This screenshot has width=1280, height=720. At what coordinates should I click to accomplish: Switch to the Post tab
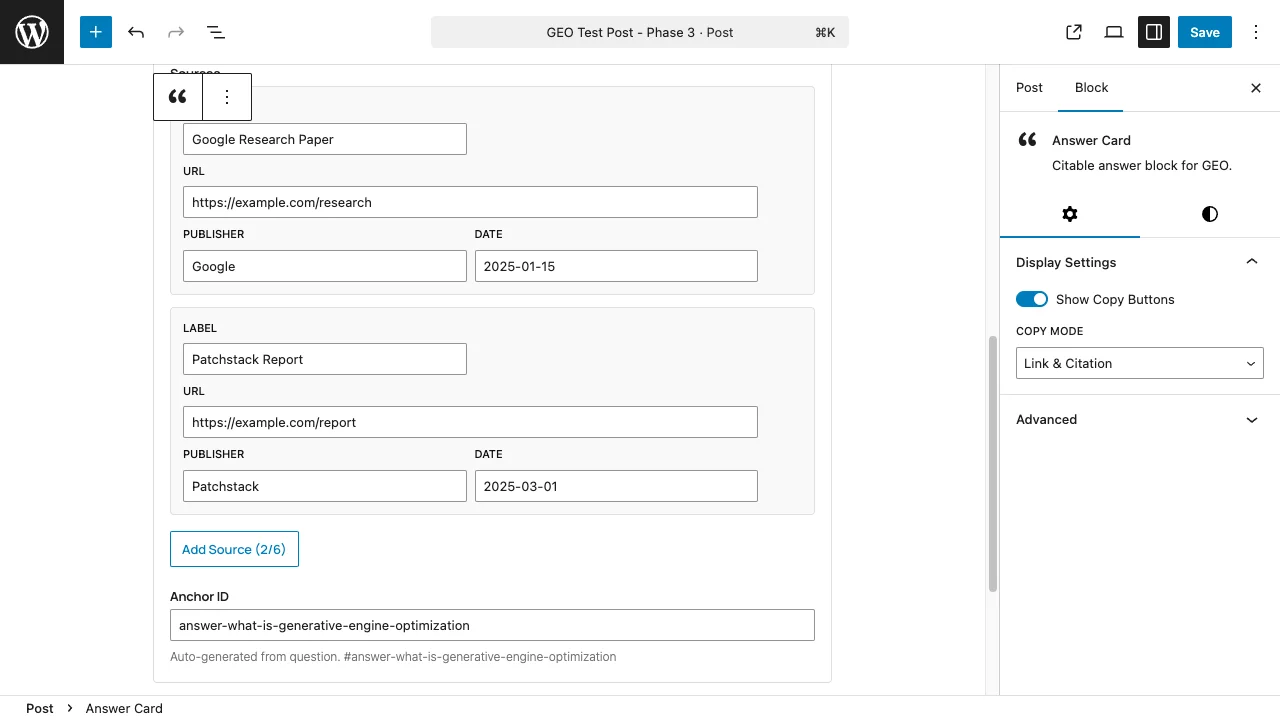click(1029, 88)
